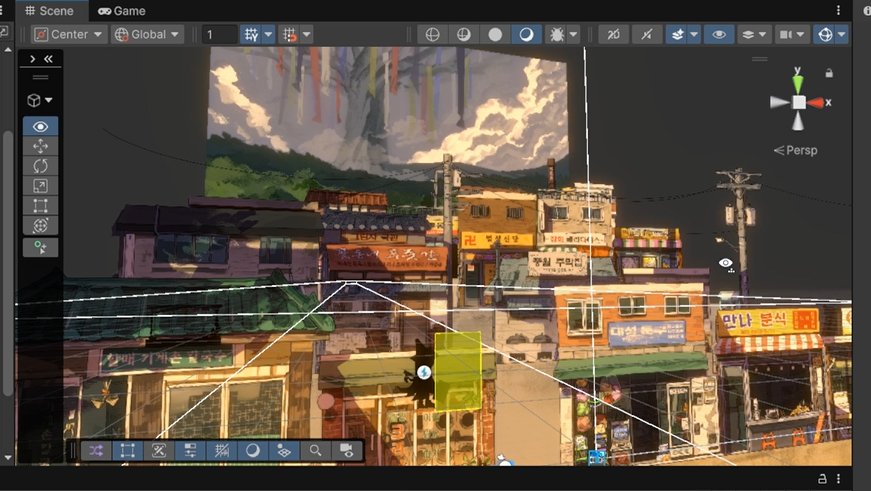This screenshot has width=871, height=491.
Task: Click the up arrow of left panel scrollbar
Action: pyautogui.click(x=8, y=50)
